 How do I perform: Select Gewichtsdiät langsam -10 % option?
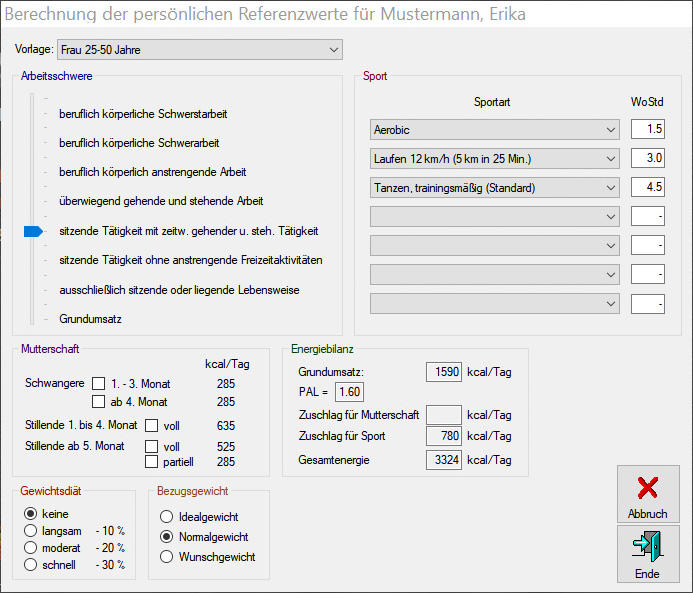(30, 530)
